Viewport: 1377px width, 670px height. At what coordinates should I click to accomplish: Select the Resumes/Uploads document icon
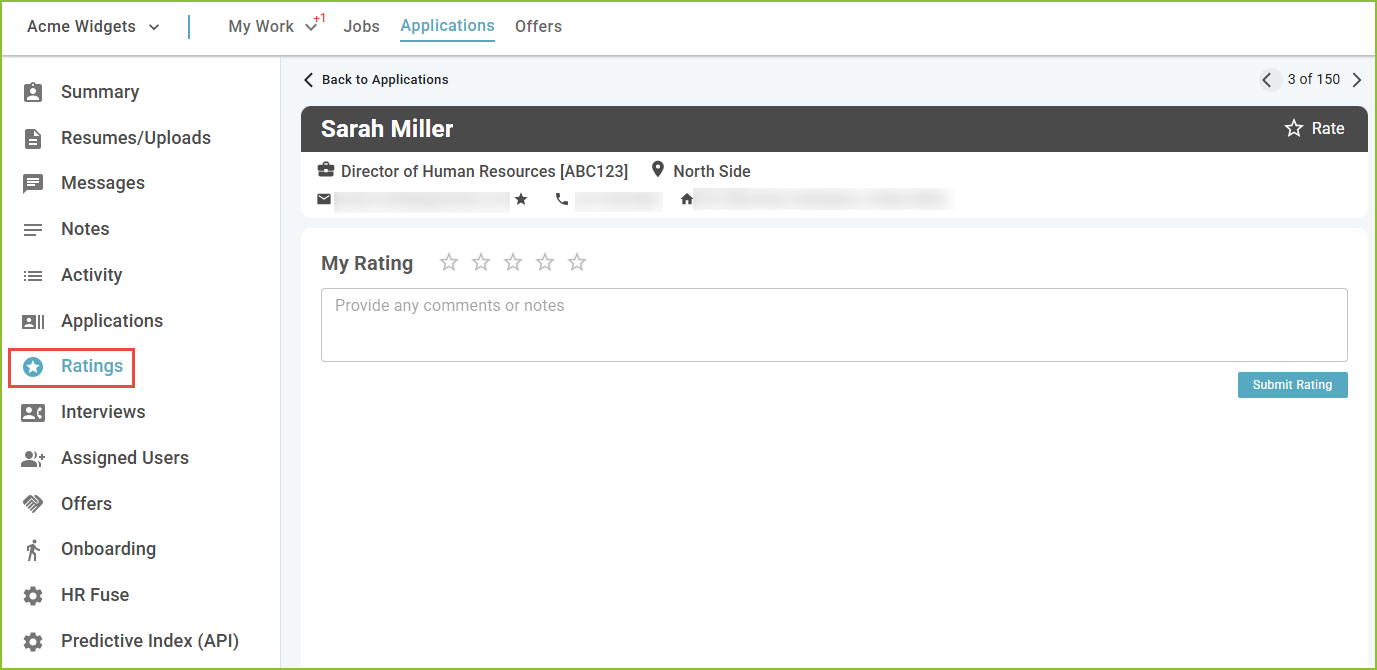(x=33, y=138)
